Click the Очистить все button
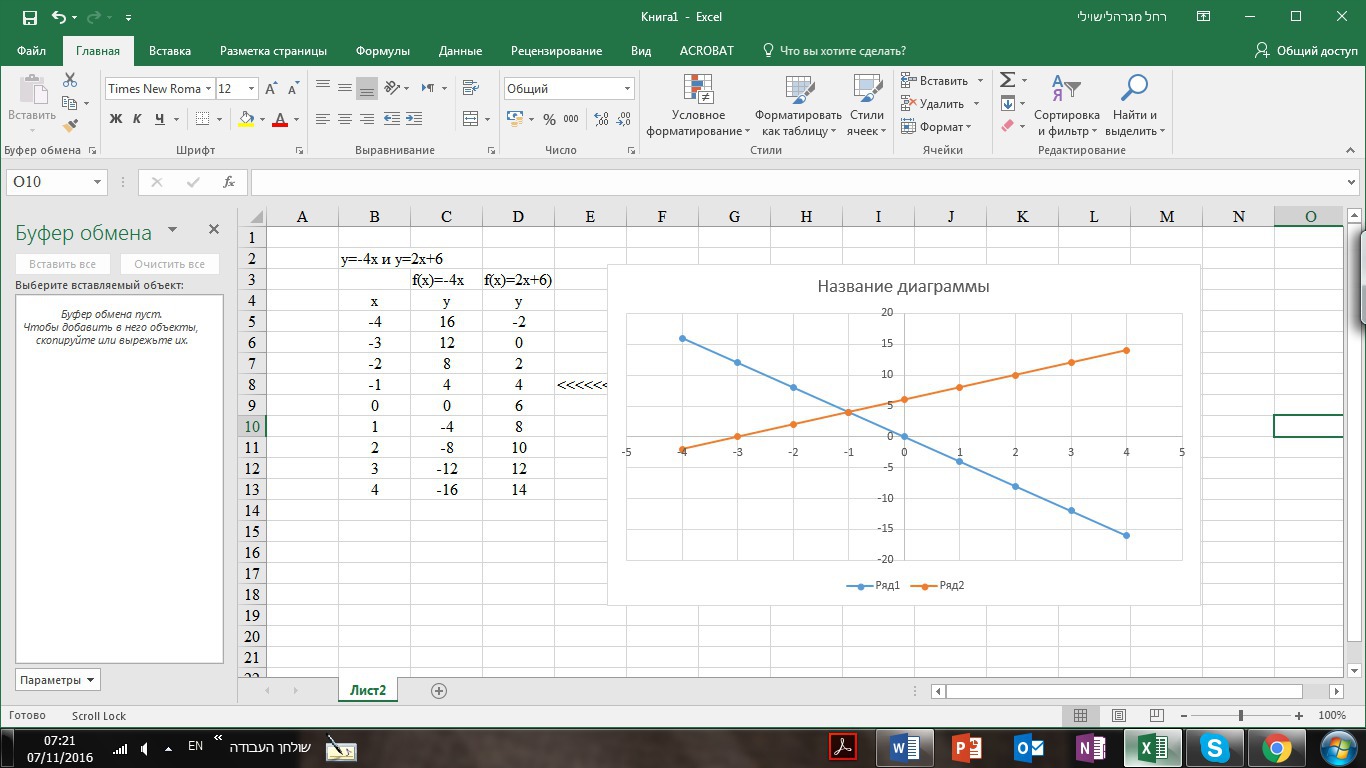This screenshot has height=768, width=1366. 169,264
